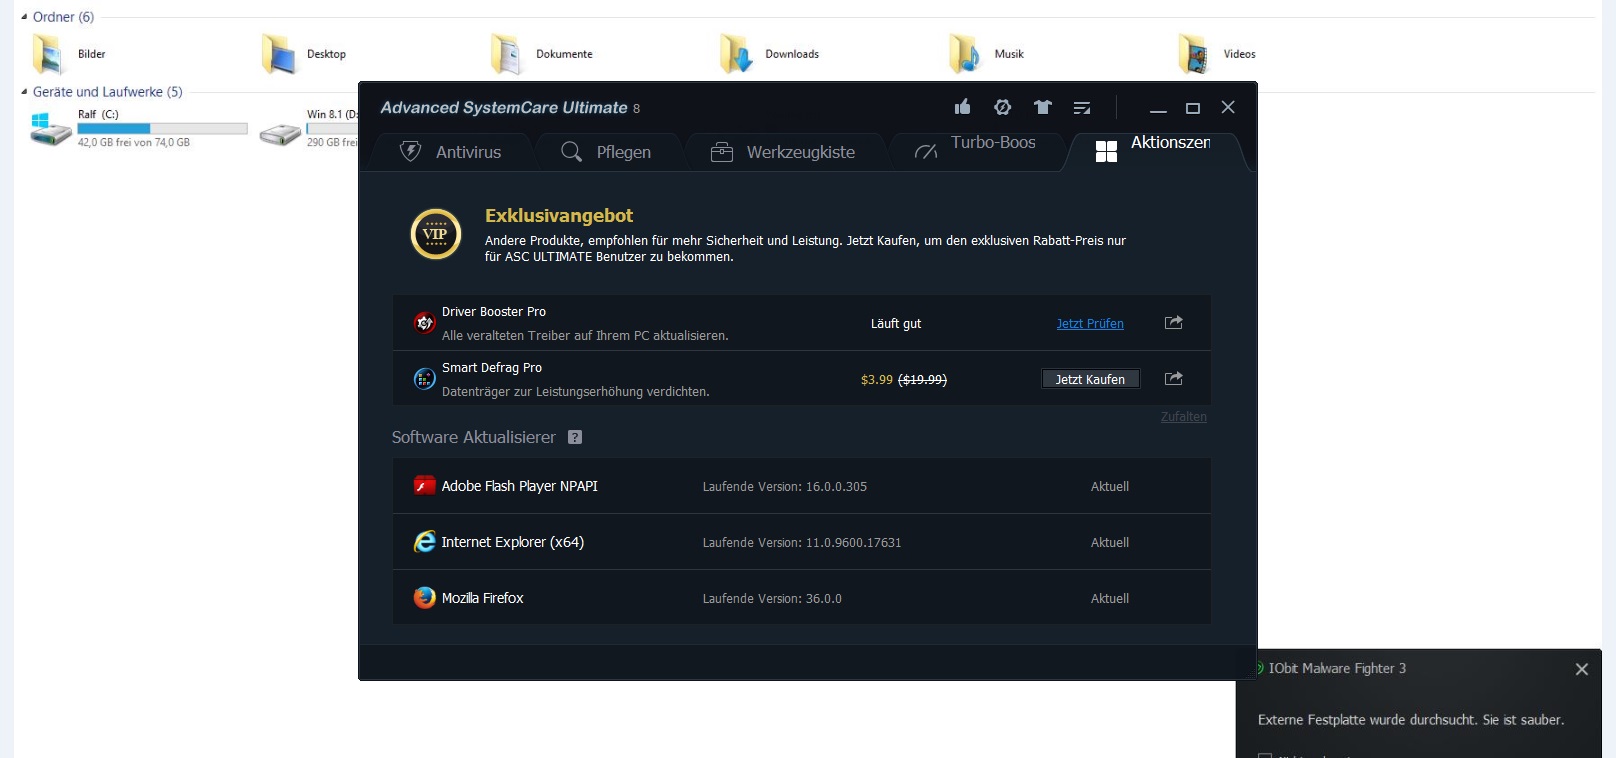Select the Ralf (C:) drive icon
Image resolution: width=1616 pixels, height=758 pixels.
(x=50, y=129)
